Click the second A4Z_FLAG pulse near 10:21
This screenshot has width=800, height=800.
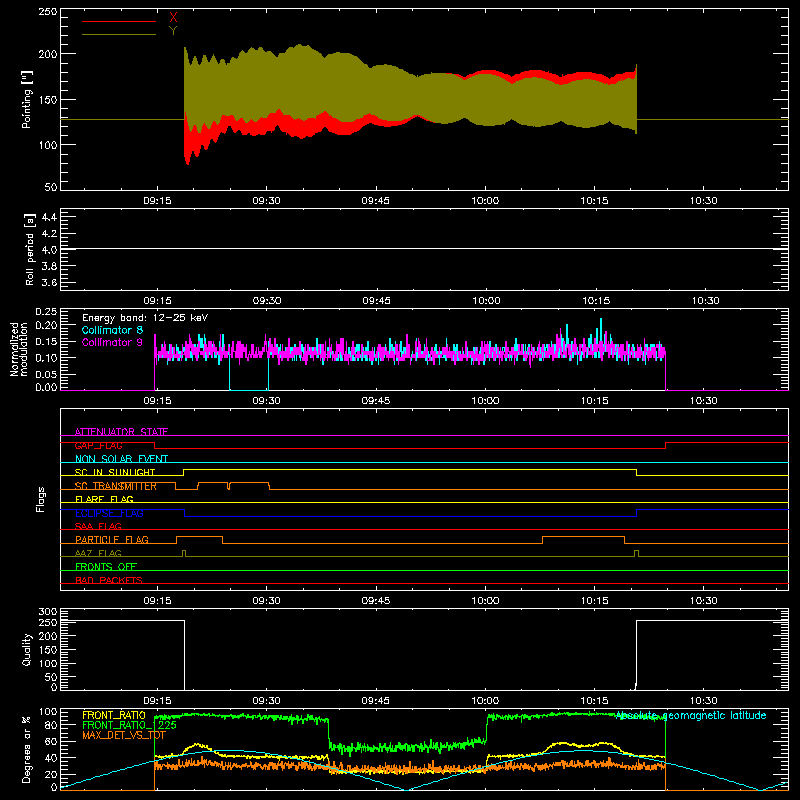(x=636, y=553)
